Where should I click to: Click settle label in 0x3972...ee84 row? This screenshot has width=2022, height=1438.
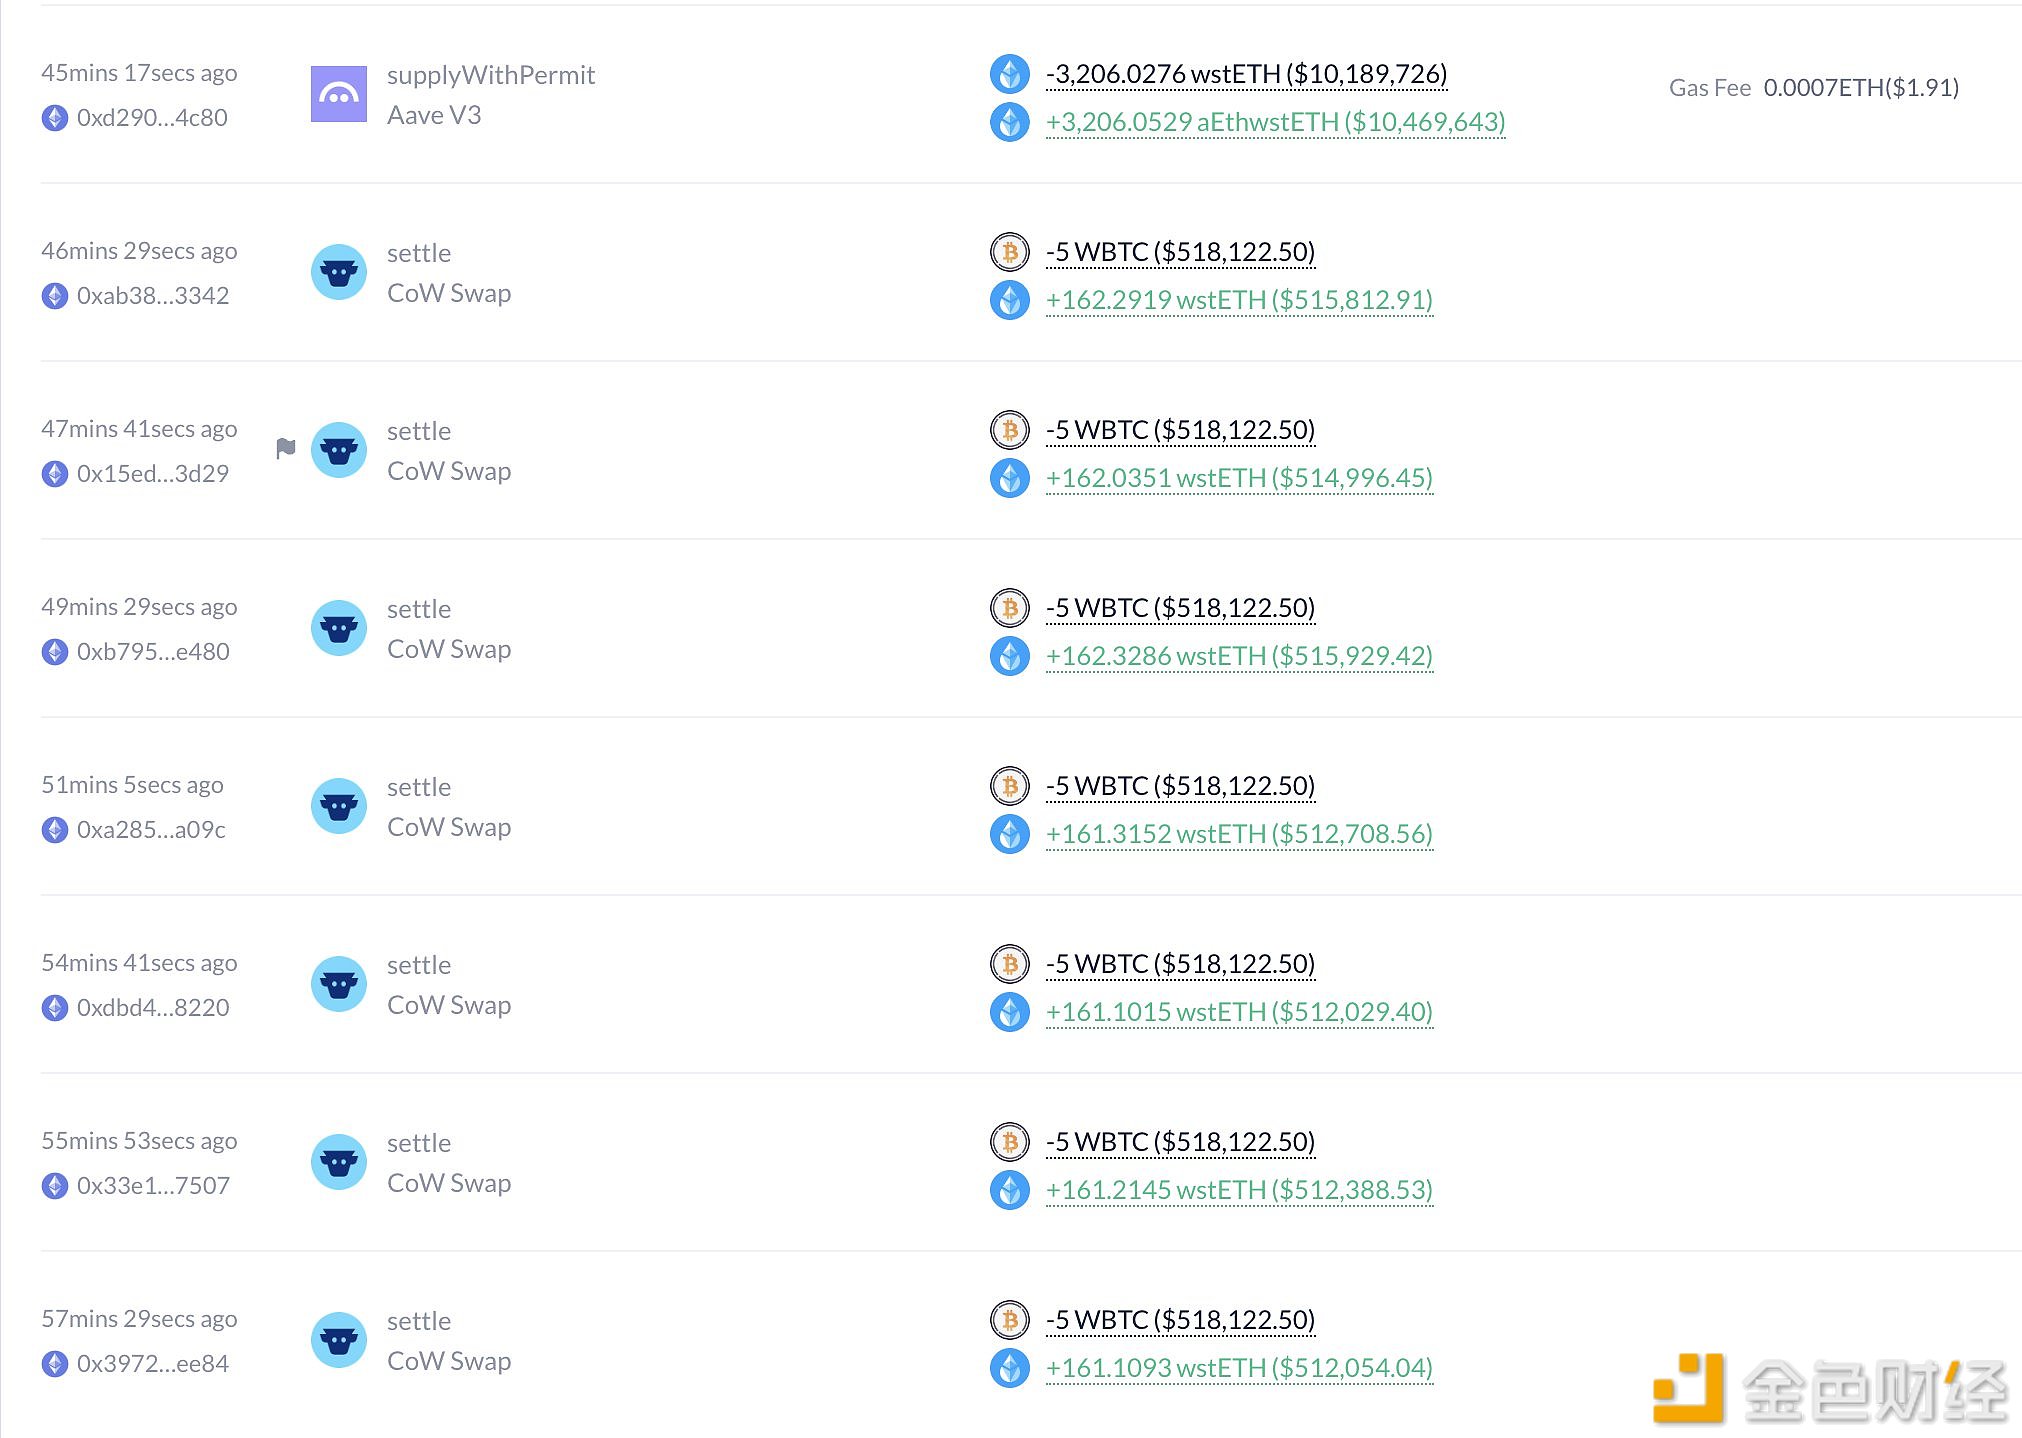click(419, 1321)
